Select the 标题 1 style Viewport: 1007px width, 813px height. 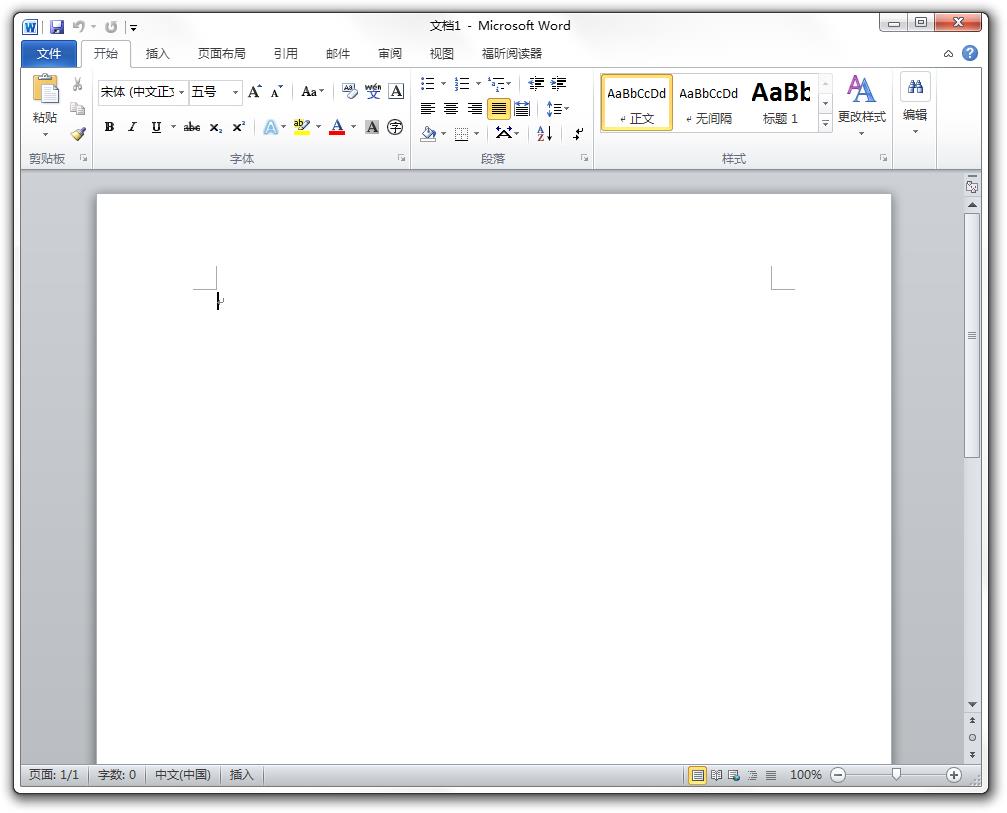[780, 103]
